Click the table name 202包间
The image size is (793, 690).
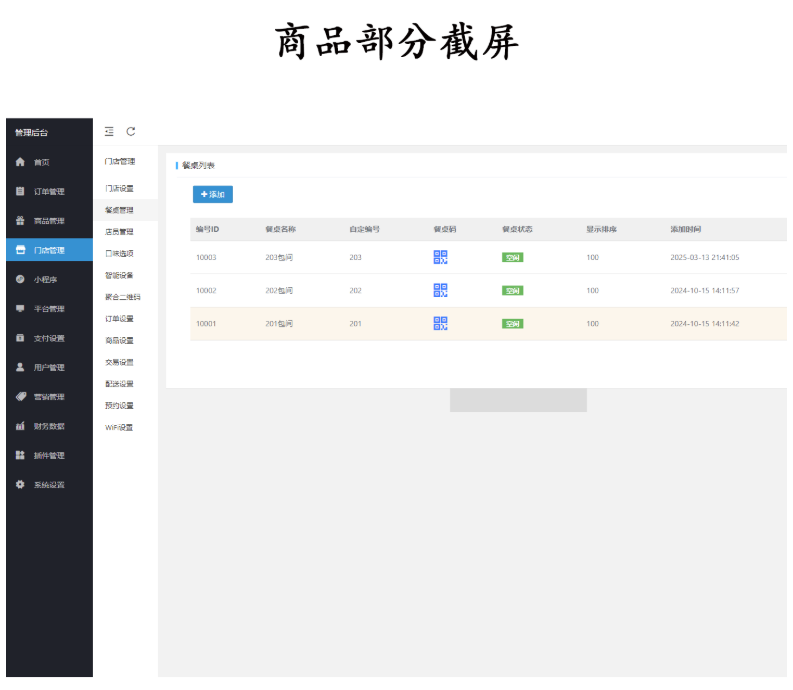(x=279, y=290)
